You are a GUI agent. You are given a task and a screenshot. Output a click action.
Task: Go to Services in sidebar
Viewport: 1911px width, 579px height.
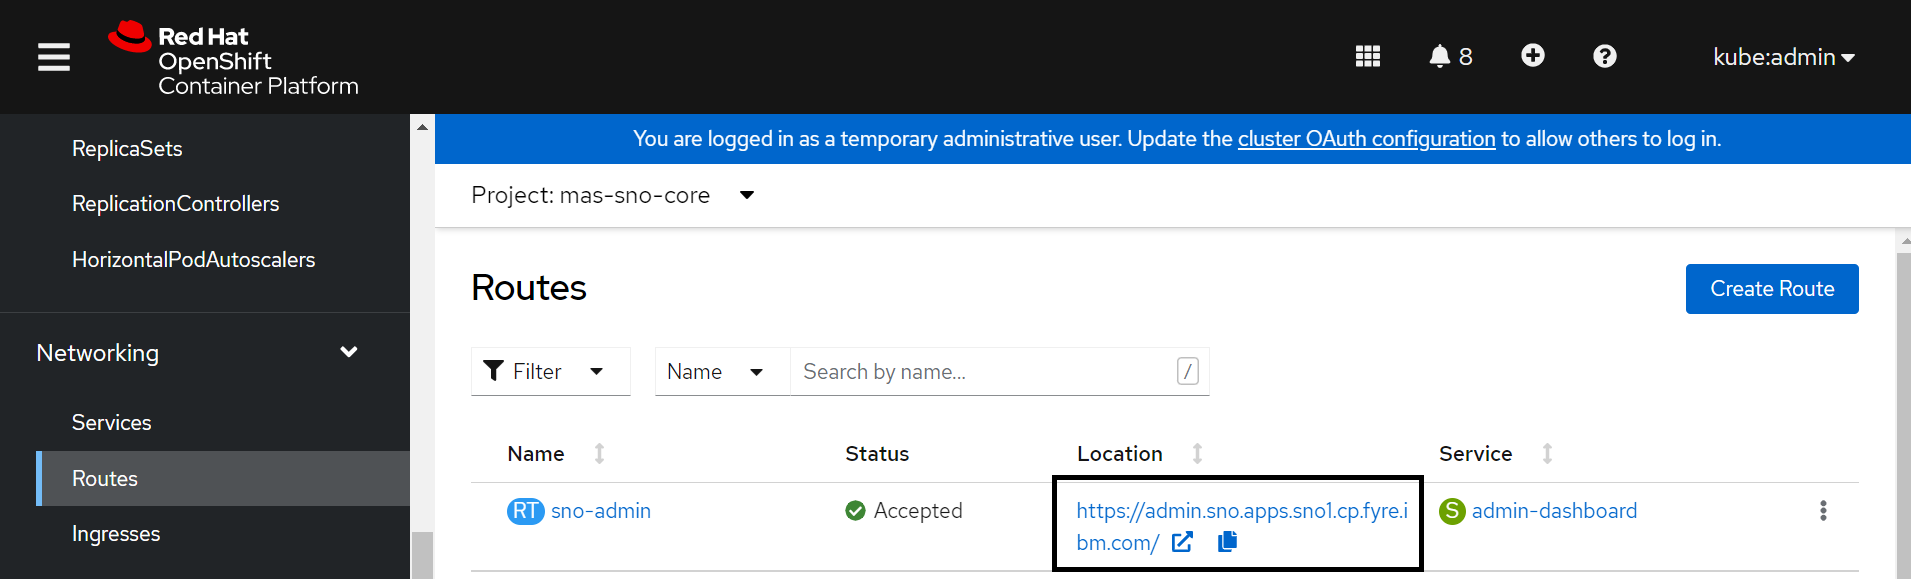tap(112, 423)
